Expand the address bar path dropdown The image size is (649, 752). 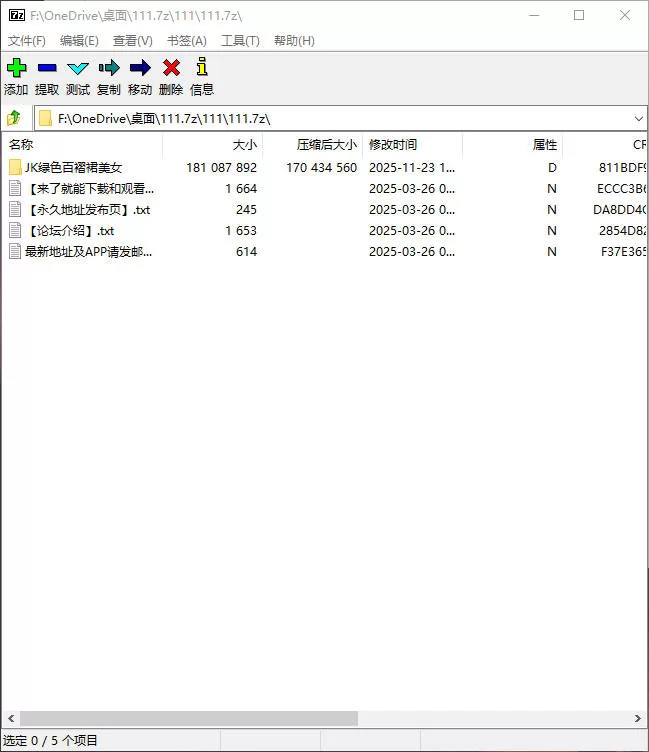[638, 118]
